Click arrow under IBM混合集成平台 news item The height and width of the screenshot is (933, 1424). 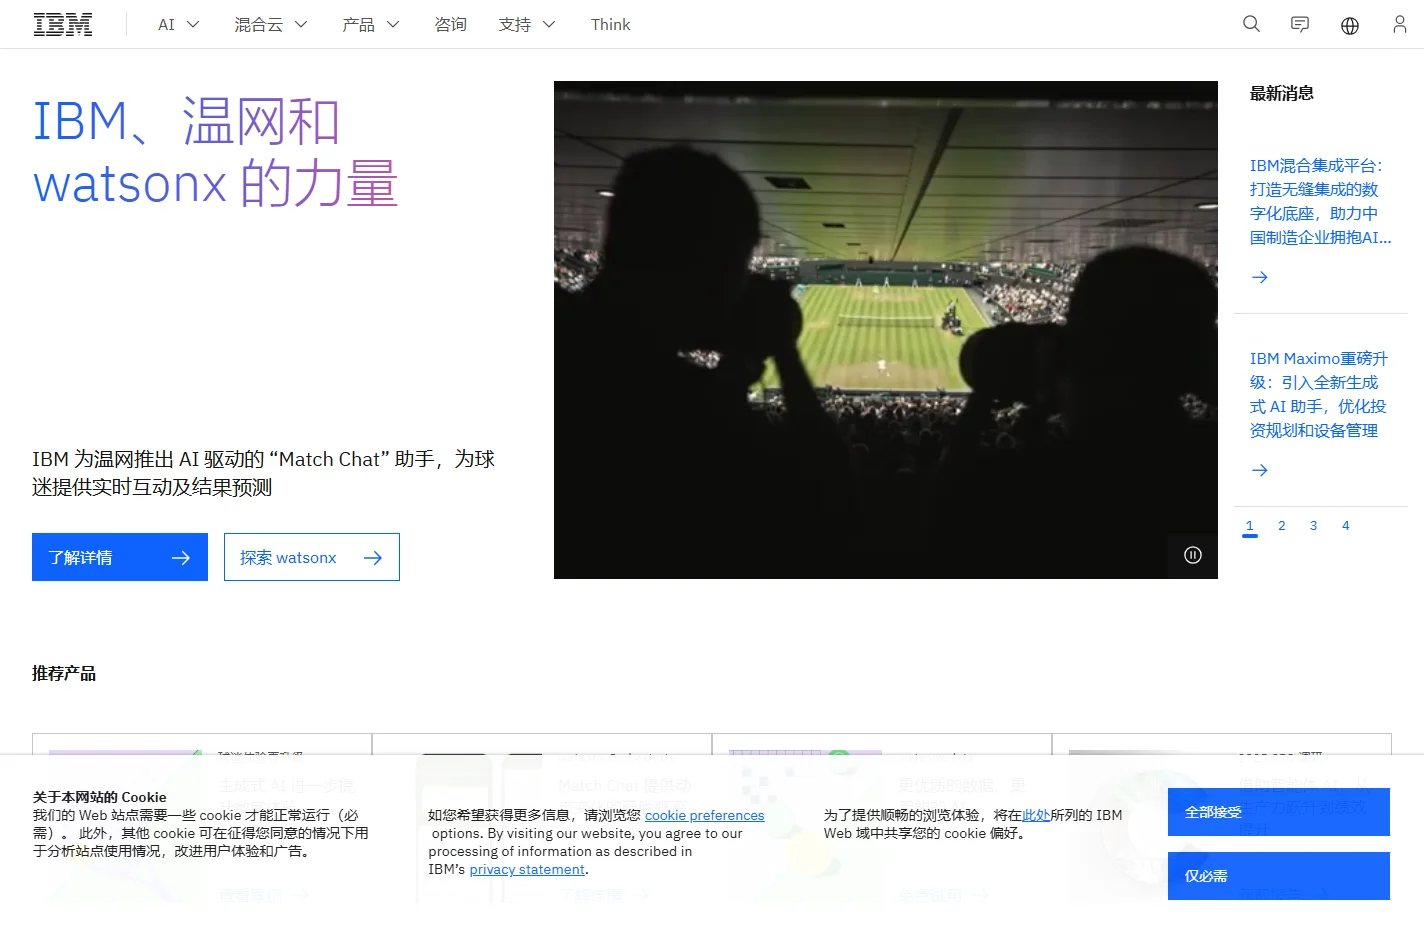pyautogui.click(x=1260, y=277)
